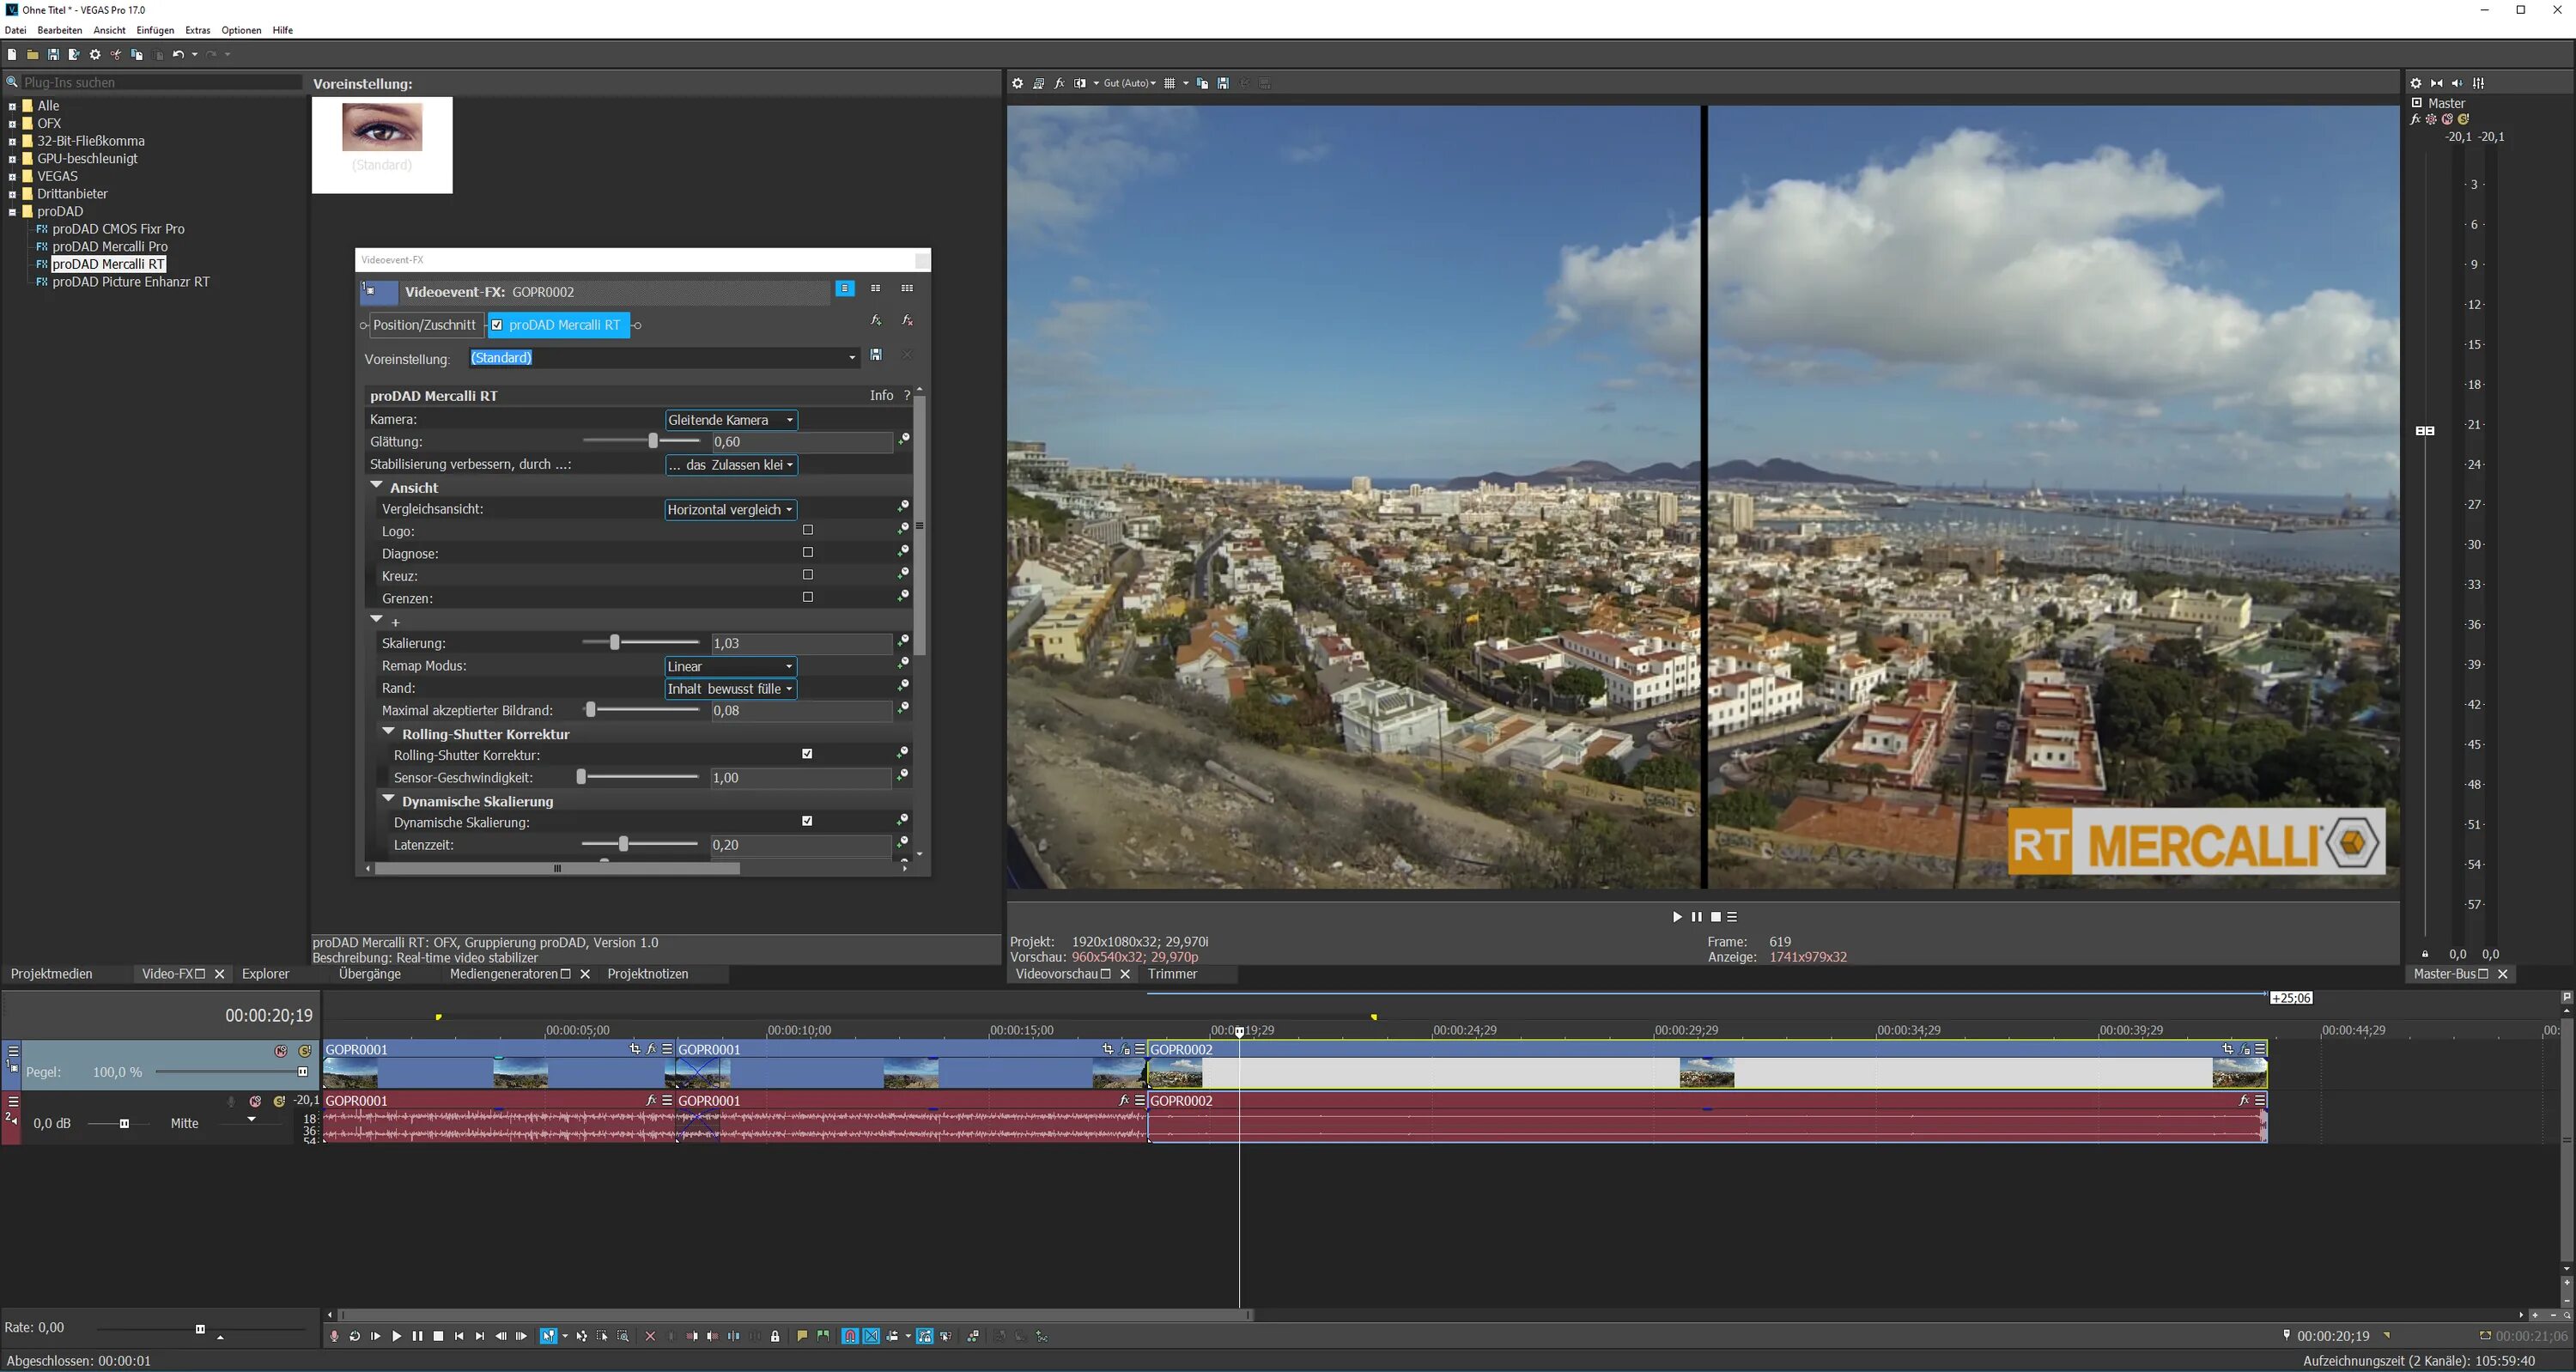Screen dimensions: 2576x1372
Task: Click the lock event icon
Action: (x=775, y=1337)
